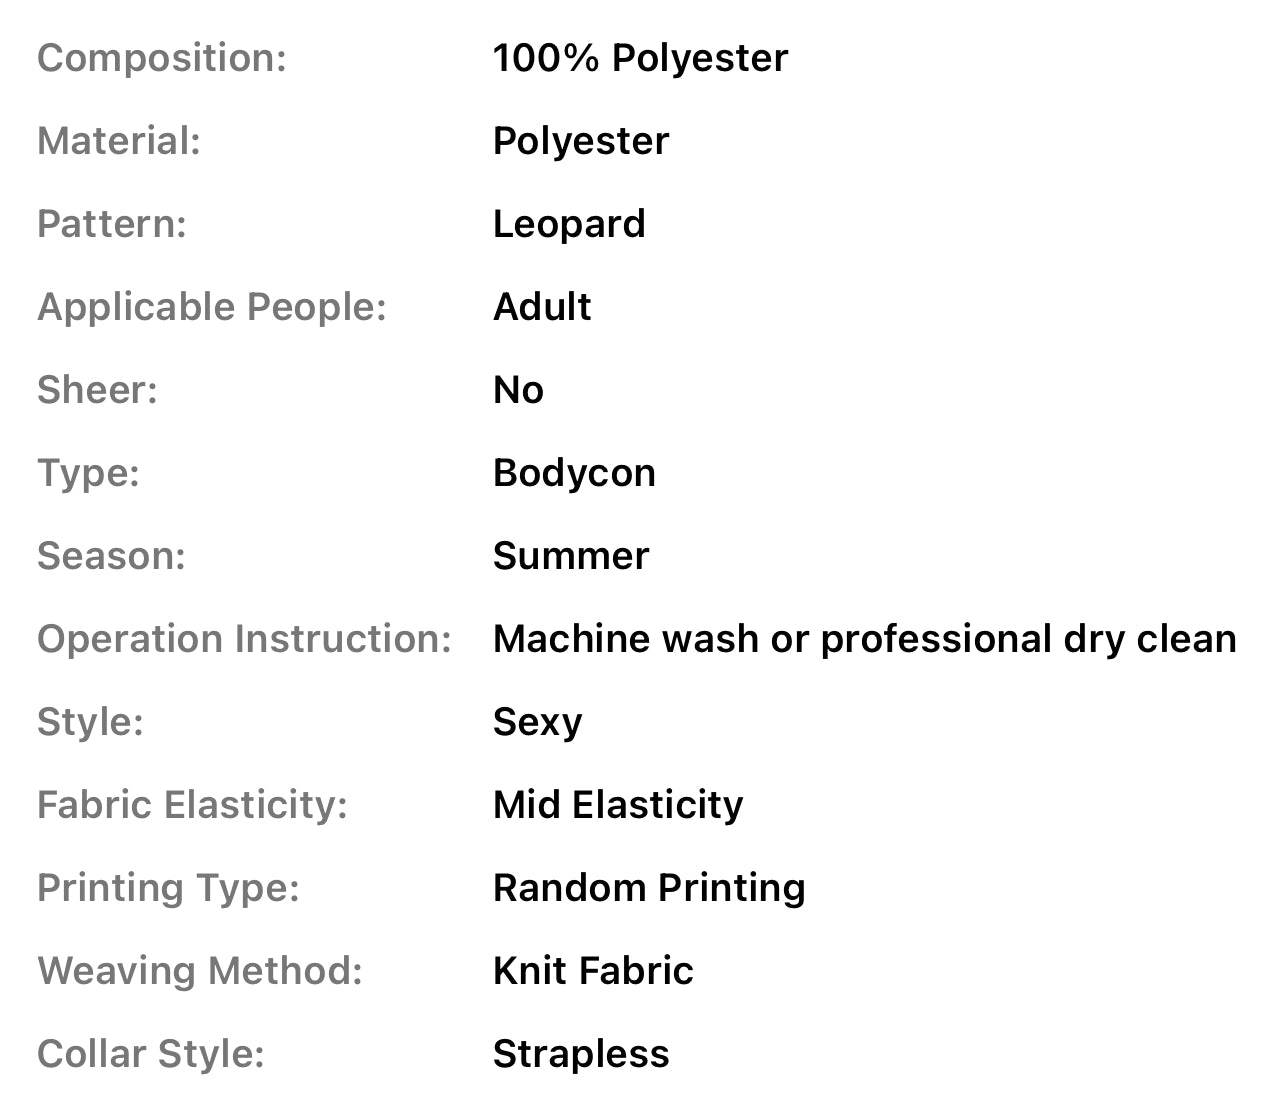Click the Summer value
1284x1096 pixels.
coord(571,556)
